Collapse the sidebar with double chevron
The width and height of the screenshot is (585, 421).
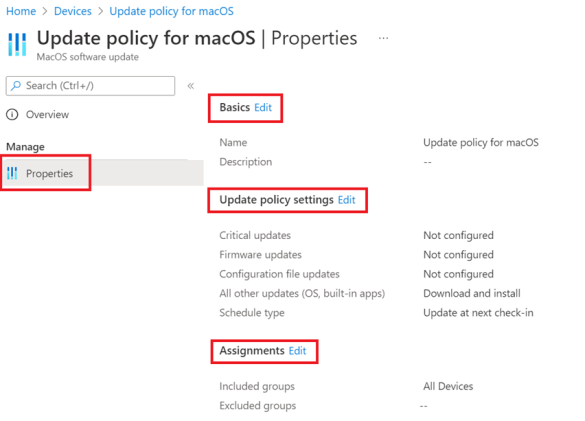coord(191,86)
